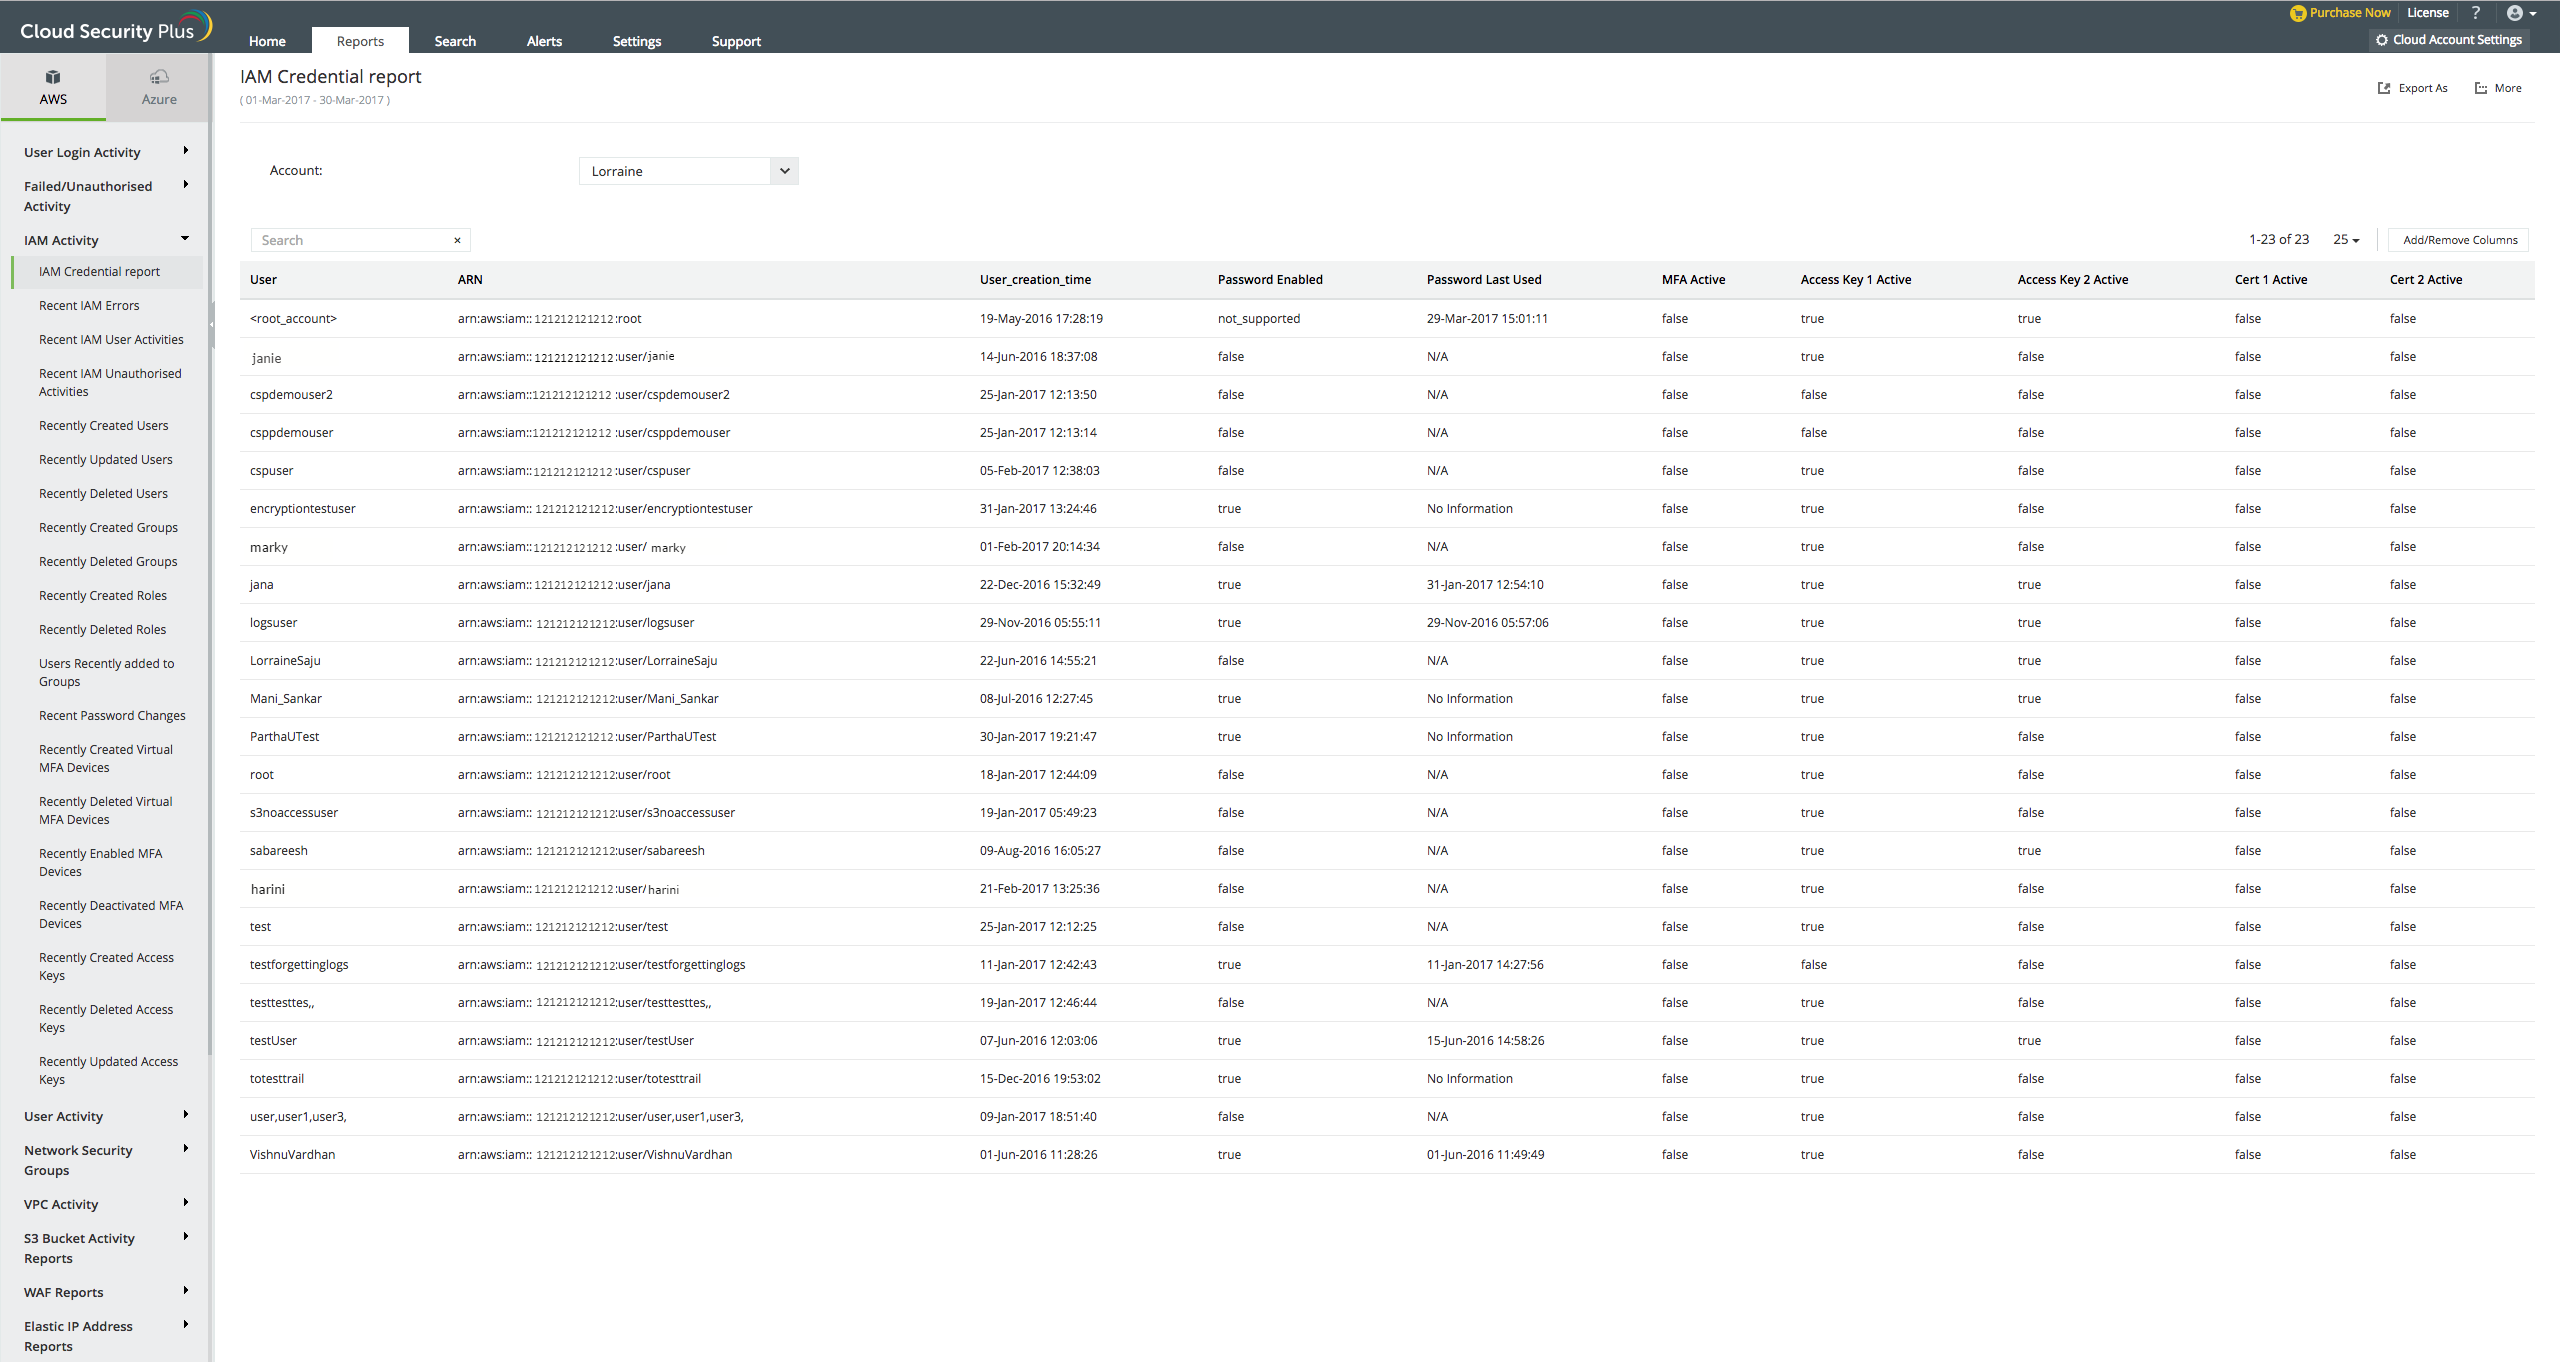Switch to the Azure cloud reports
The width and height of the screenshot is (2560, 1362).
(158, 86)
